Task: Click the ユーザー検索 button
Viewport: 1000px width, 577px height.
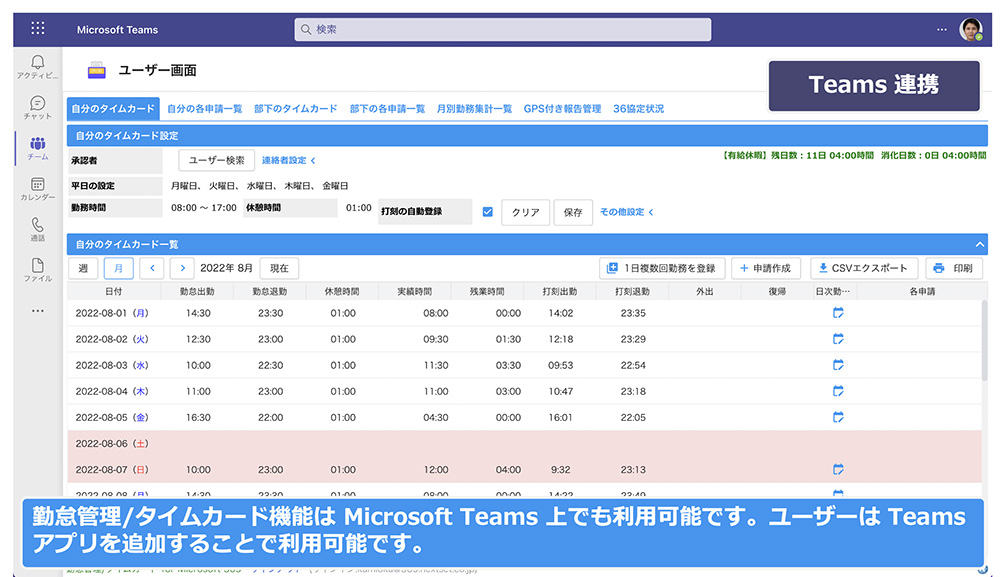Action: click(216, 160)
